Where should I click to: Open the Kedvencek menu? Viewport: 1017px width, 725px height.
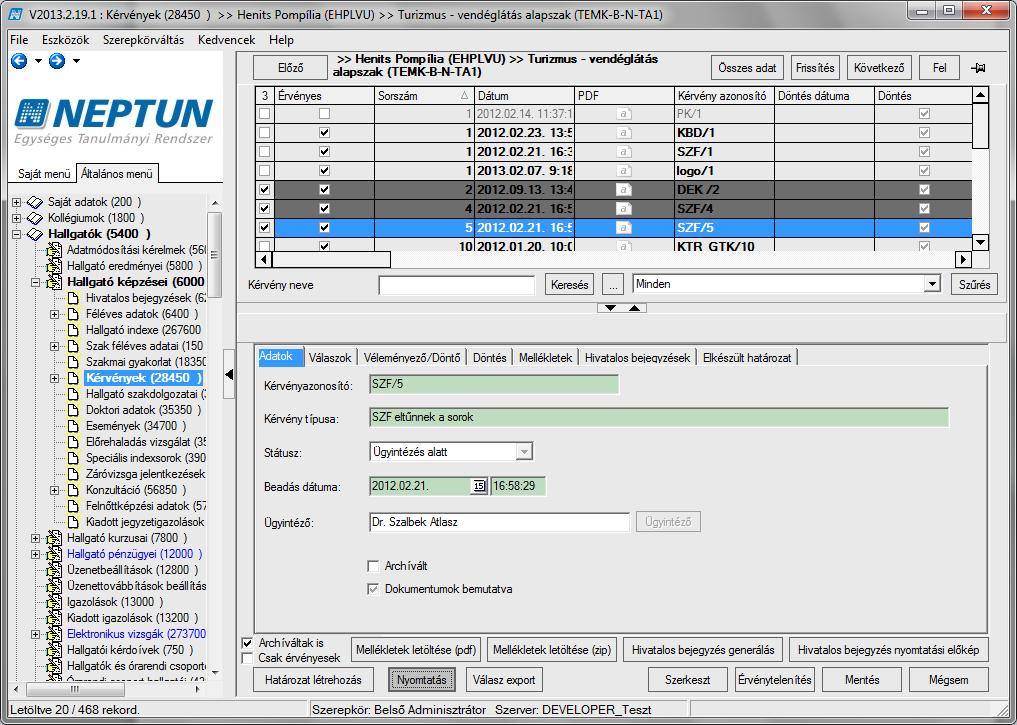pyautogui.click(x=226, y=40)
